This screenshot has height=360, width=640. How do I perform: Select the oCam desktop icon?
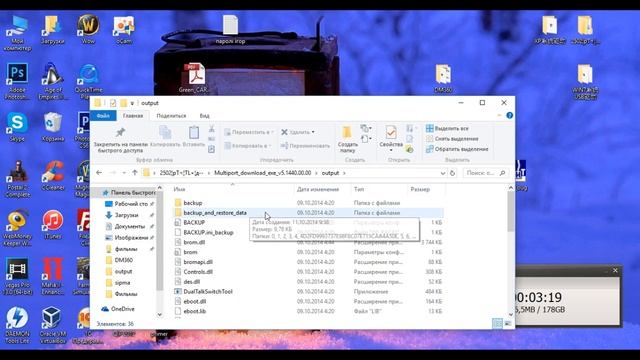(x=124, y=30)
